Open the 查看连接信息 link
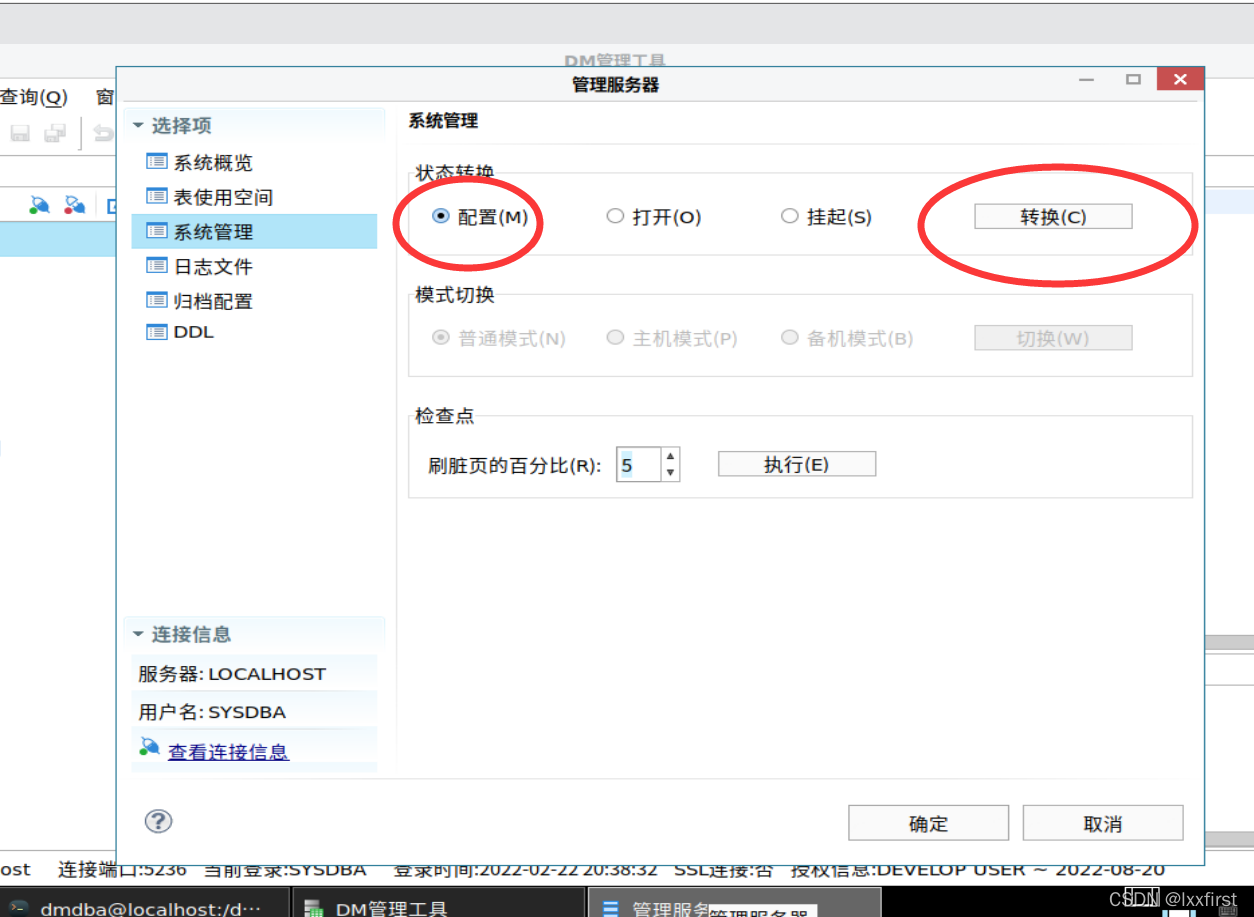The height and width of the screenshot is (917, 1254). click(x=228, y=752)
